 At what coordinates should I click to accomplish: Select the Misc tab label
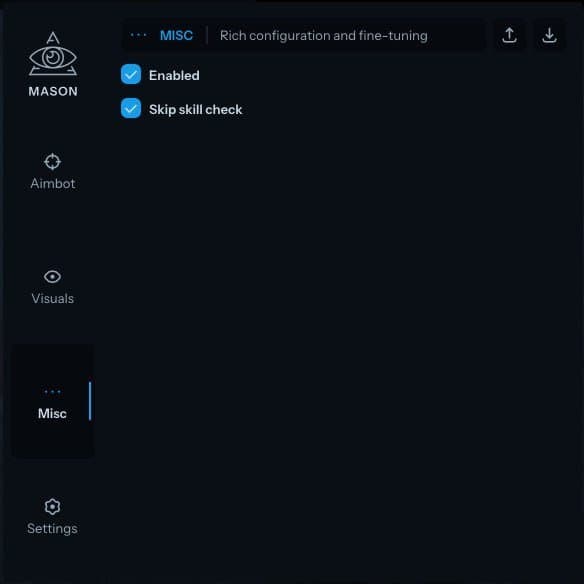53,414
